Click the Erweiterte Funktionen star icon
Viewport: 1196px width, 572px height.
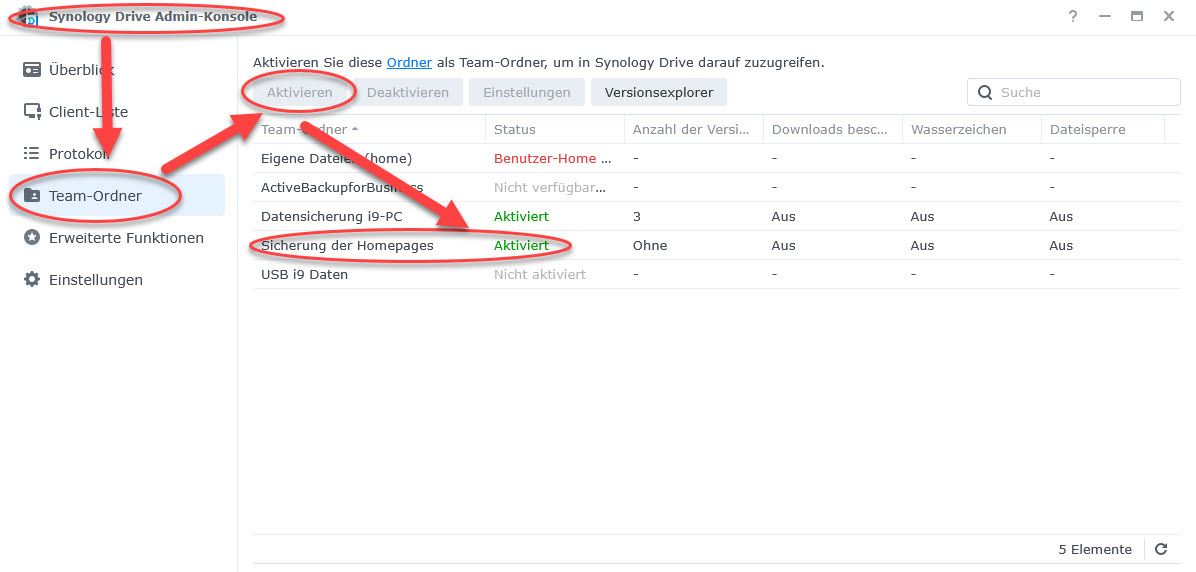click(x=32, y=238)
